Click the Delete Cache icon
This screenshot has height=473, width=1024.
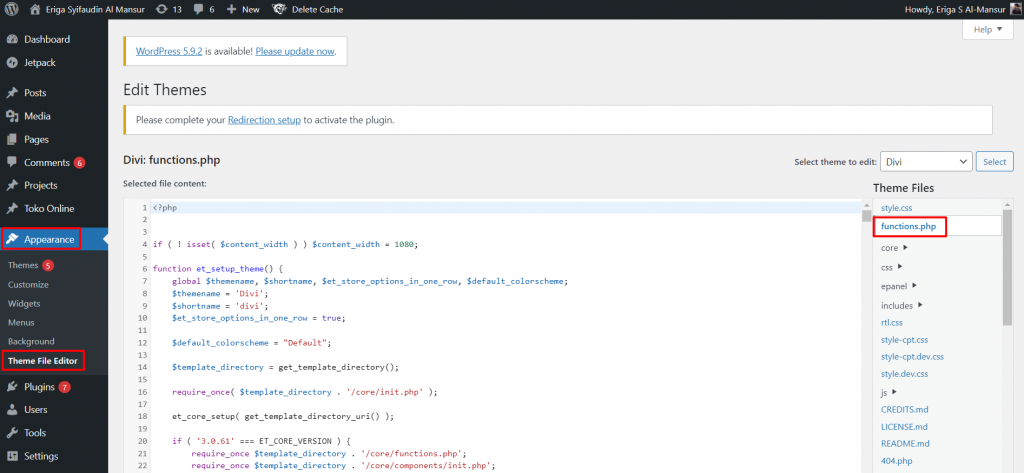[279, 9]
